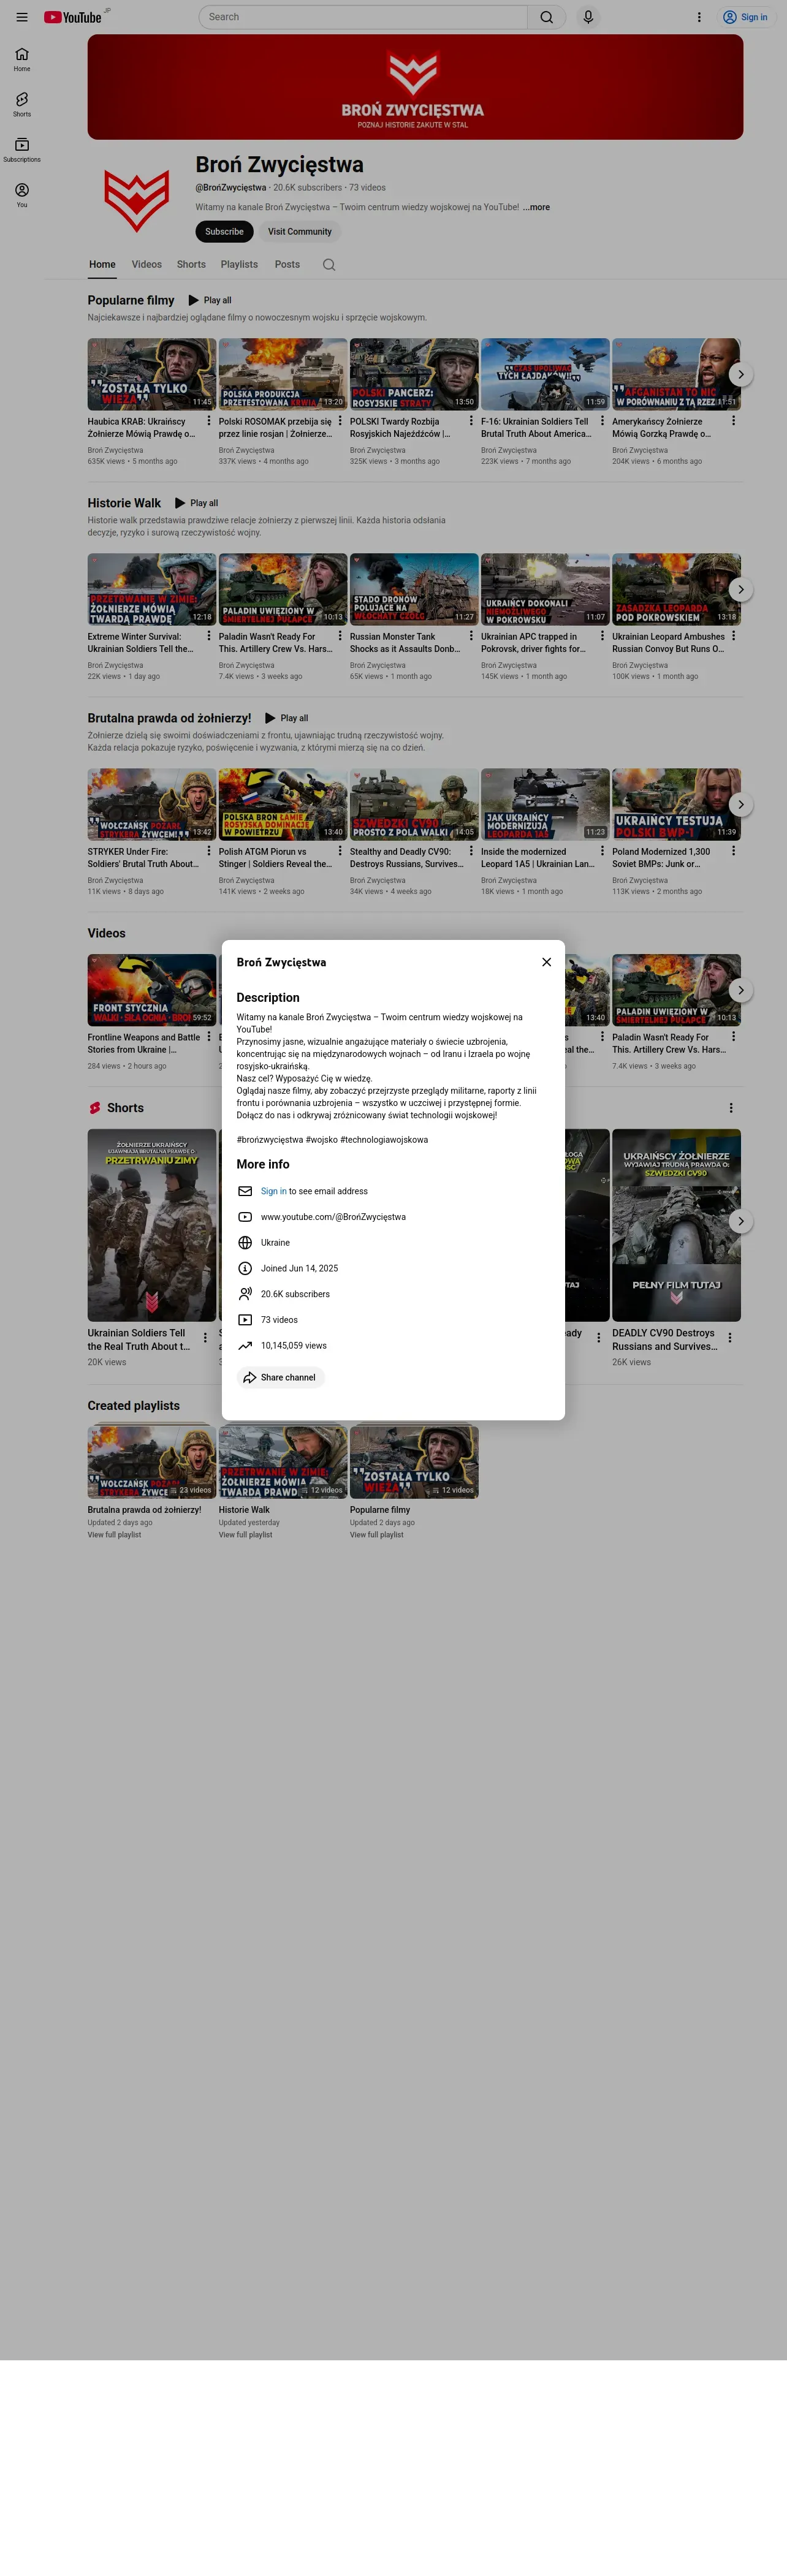This screenshot has height=2576, width=787.
Task: Open options for STRYKER Under Fire video
Action: point(208,851)
